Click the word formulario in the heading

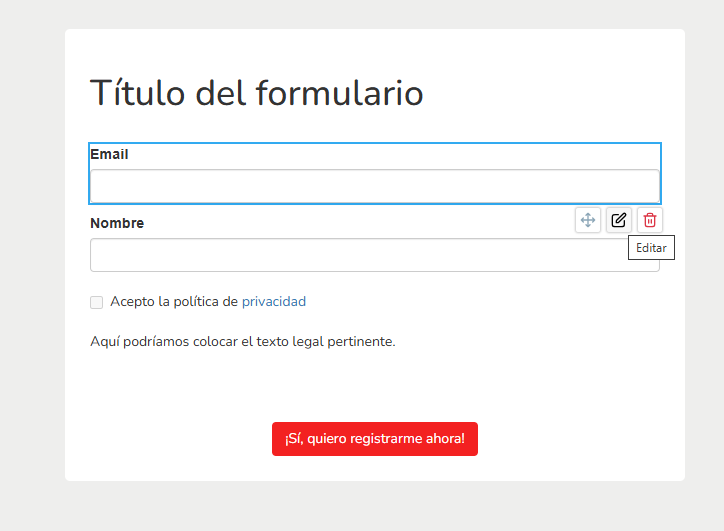tap(339, 93)
